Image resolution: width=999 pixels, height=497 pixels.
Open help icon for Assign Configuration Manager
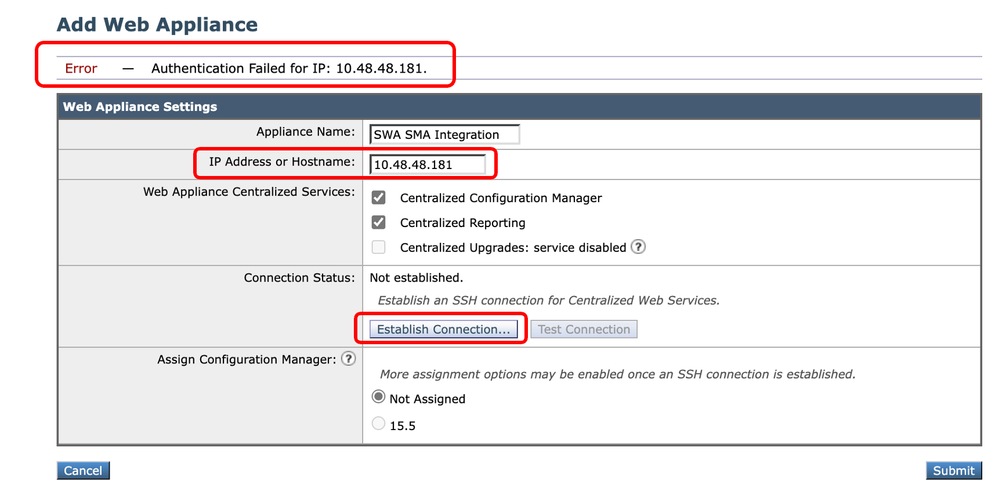point(348,359)
